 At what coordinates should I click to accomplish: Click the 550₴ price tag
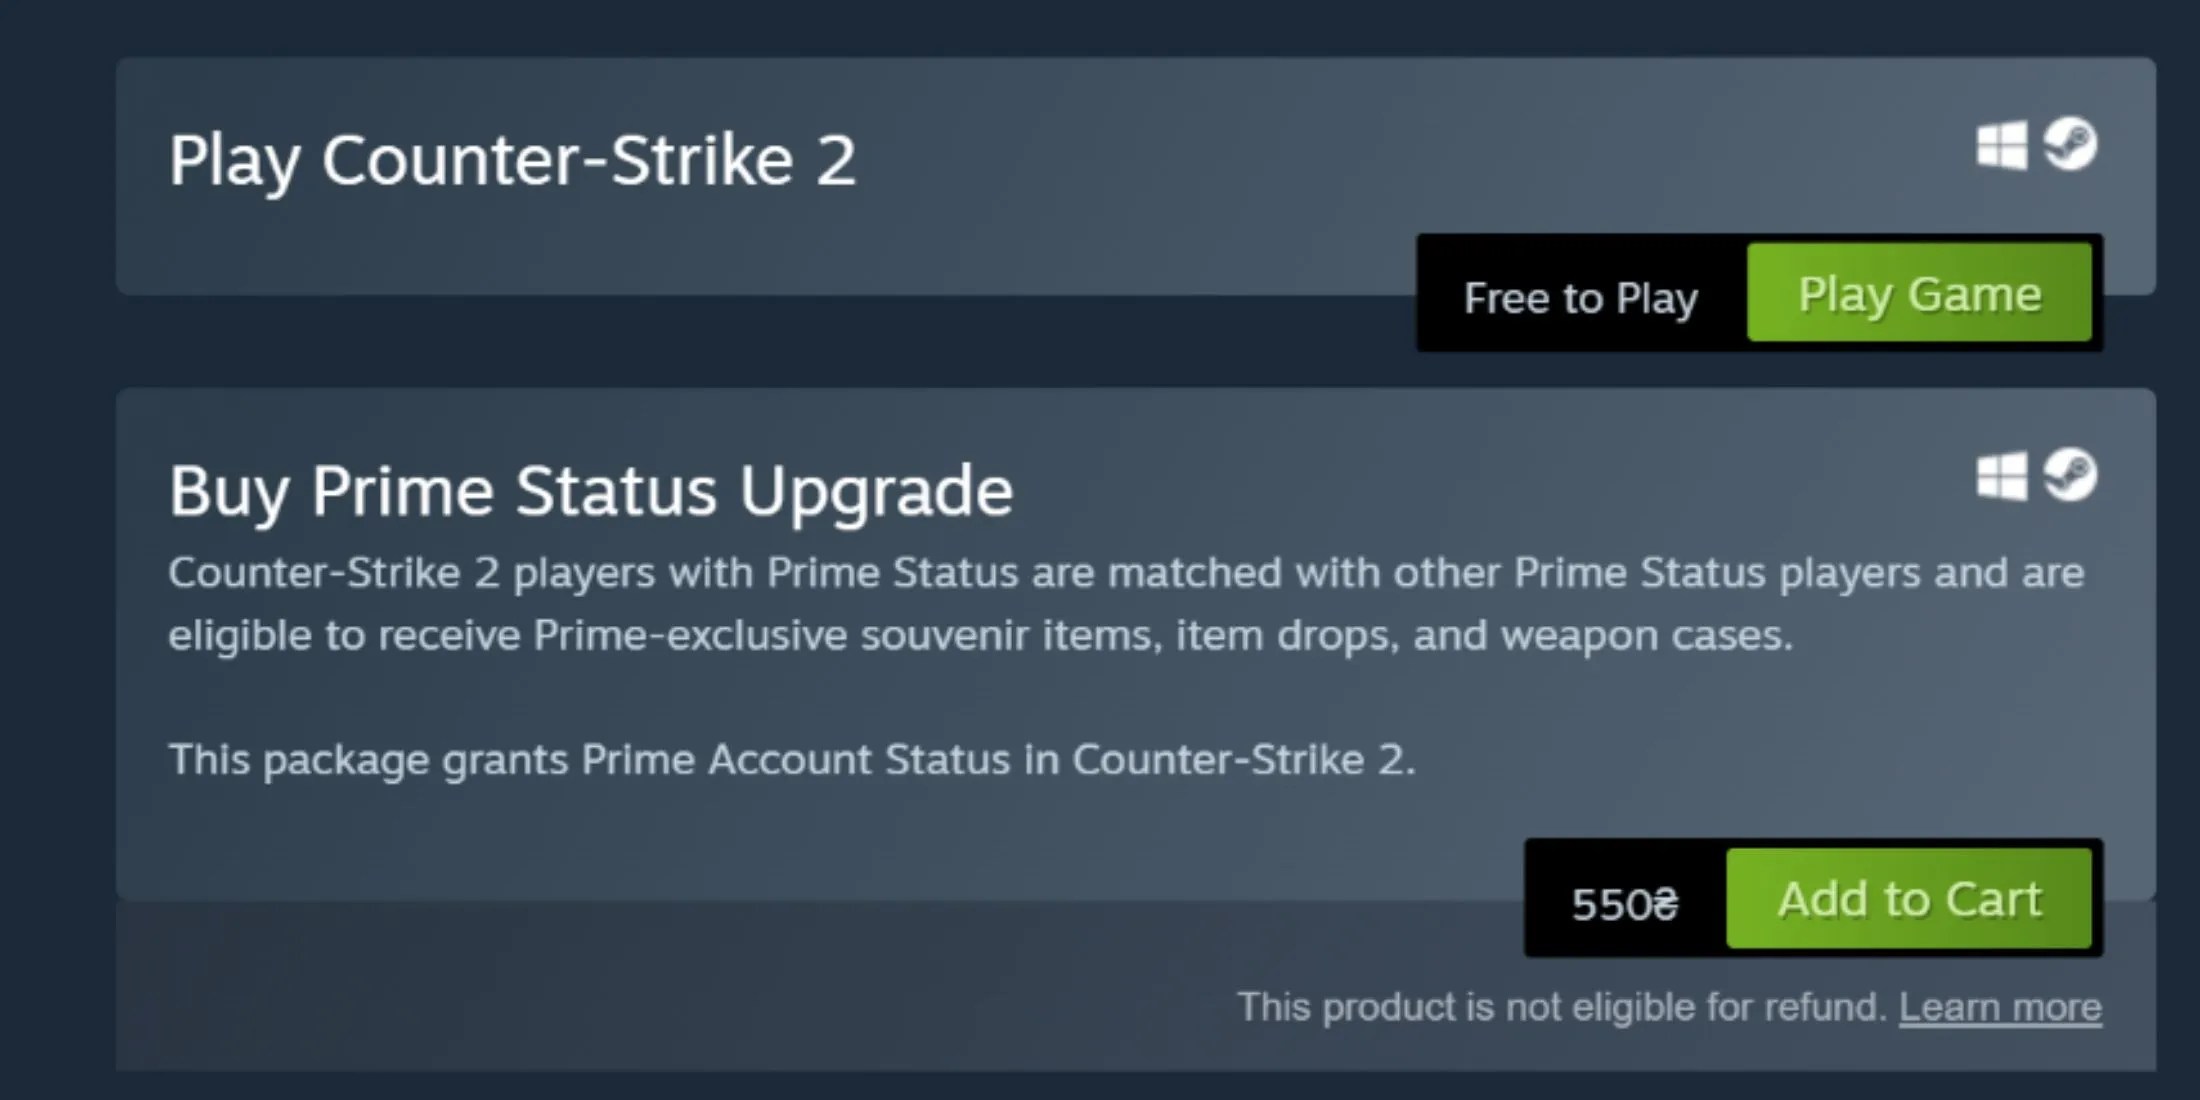(1625, 904)
